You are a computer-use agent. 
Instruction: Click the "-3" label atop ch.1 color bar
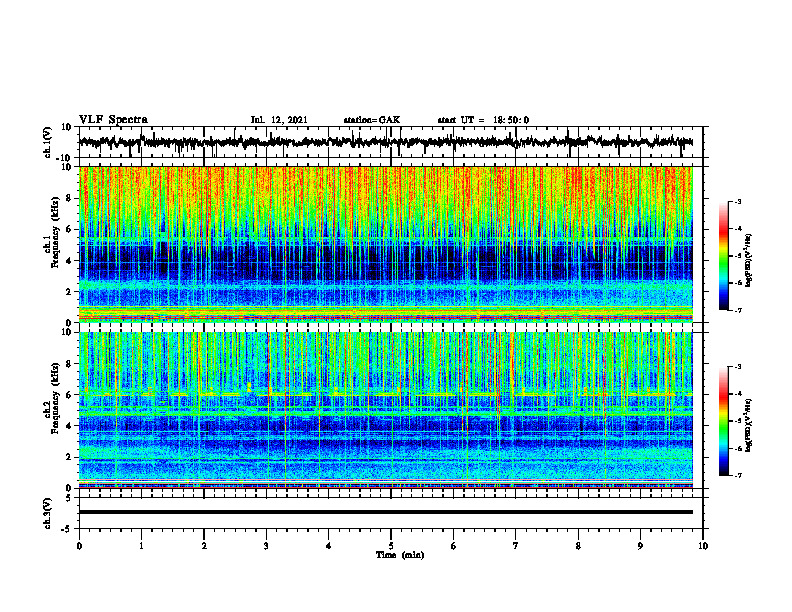[737, 201]
